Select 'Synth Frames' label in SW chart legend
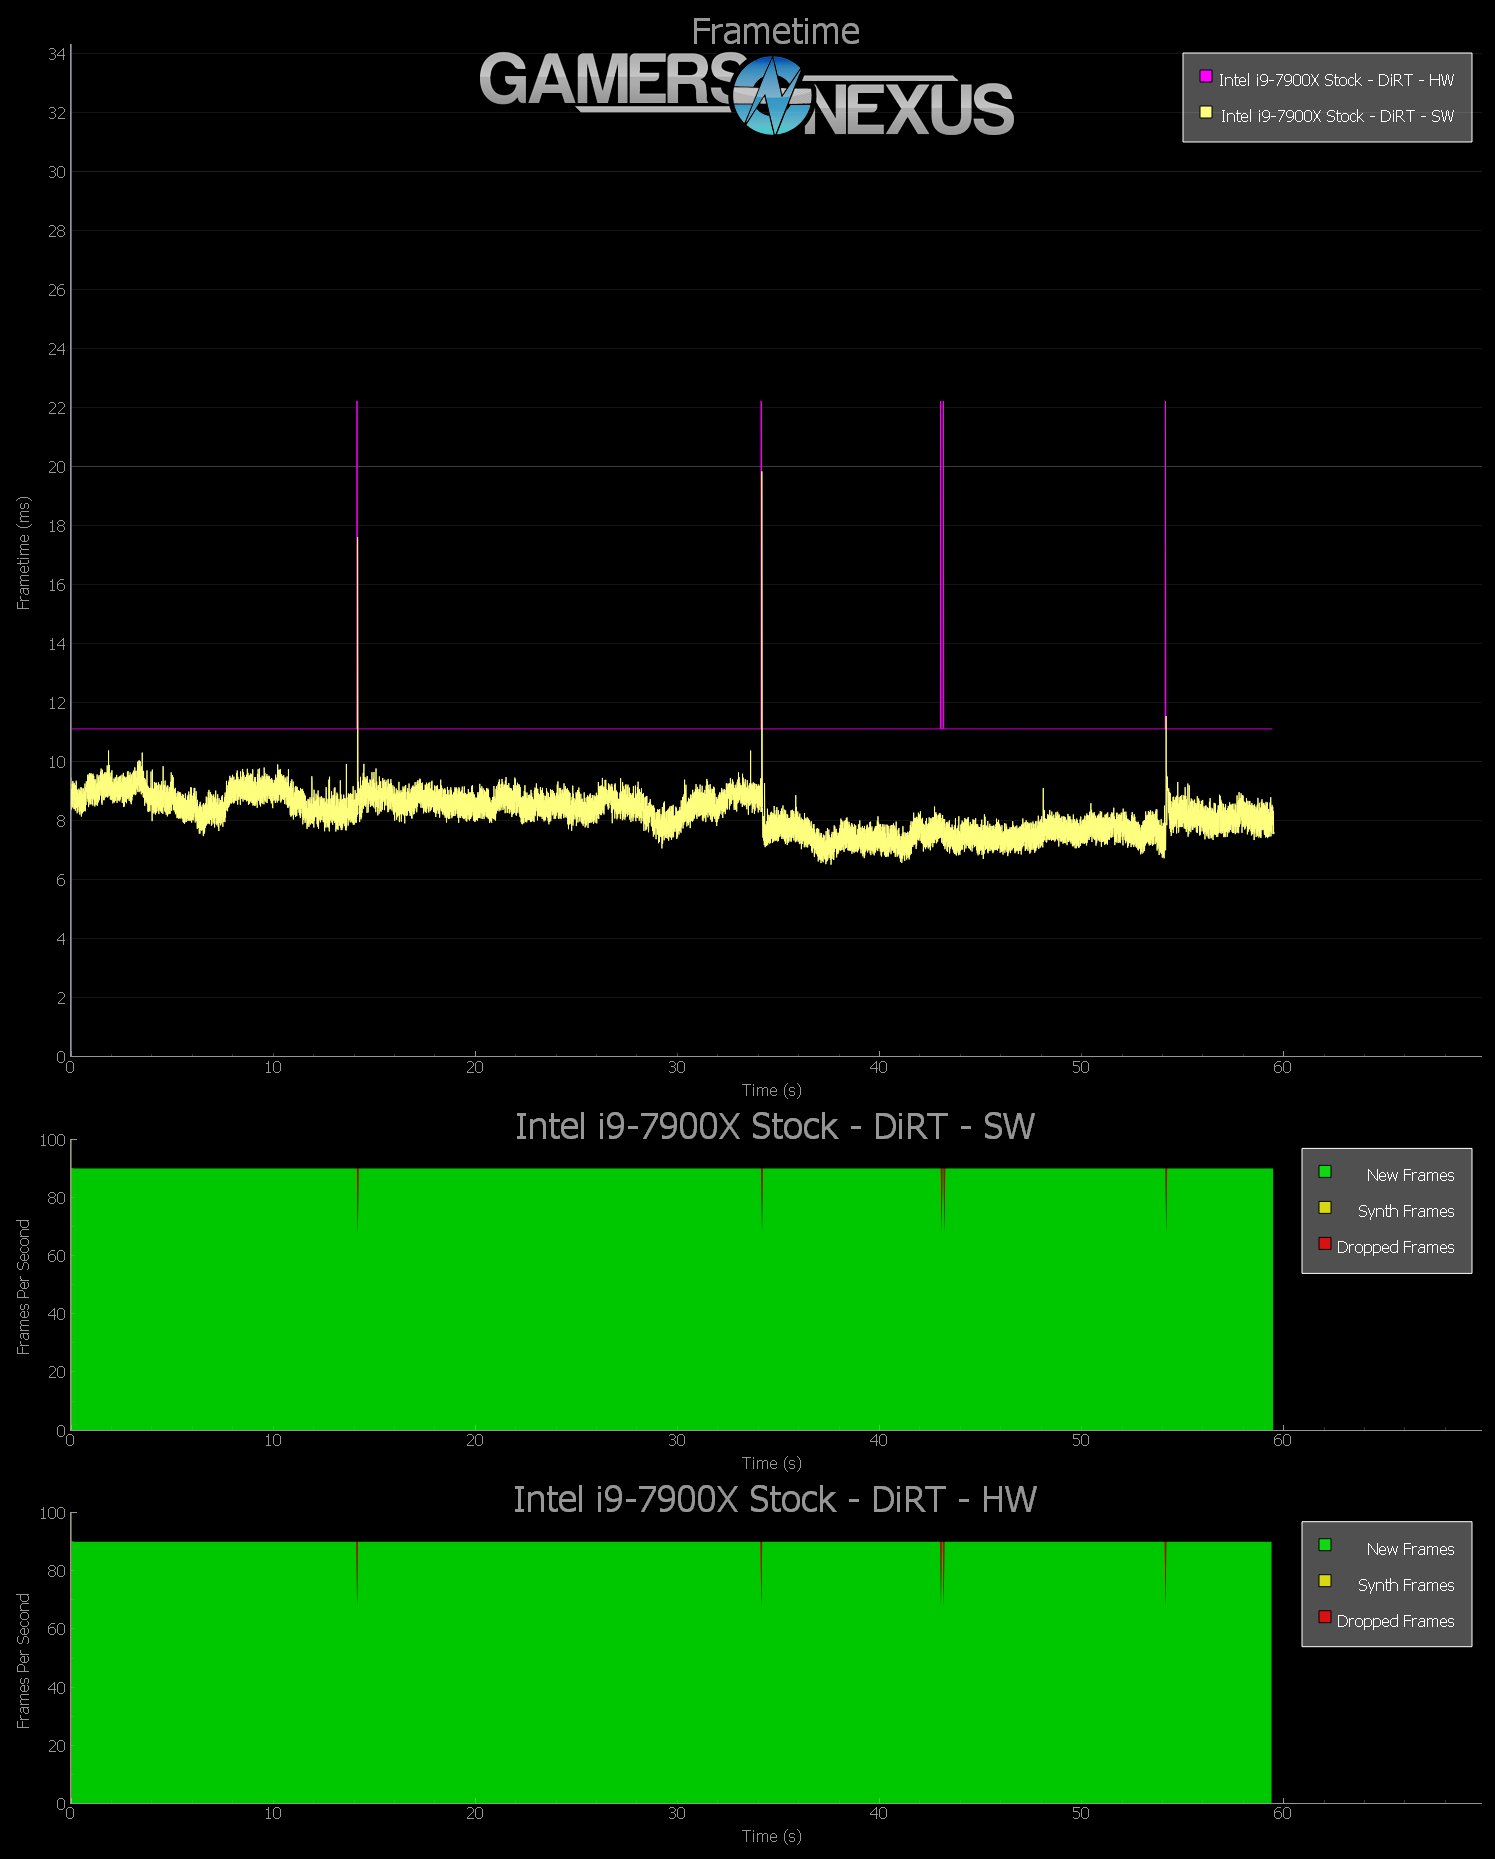1495x1859 pixels. (x=1405, y=1211)
